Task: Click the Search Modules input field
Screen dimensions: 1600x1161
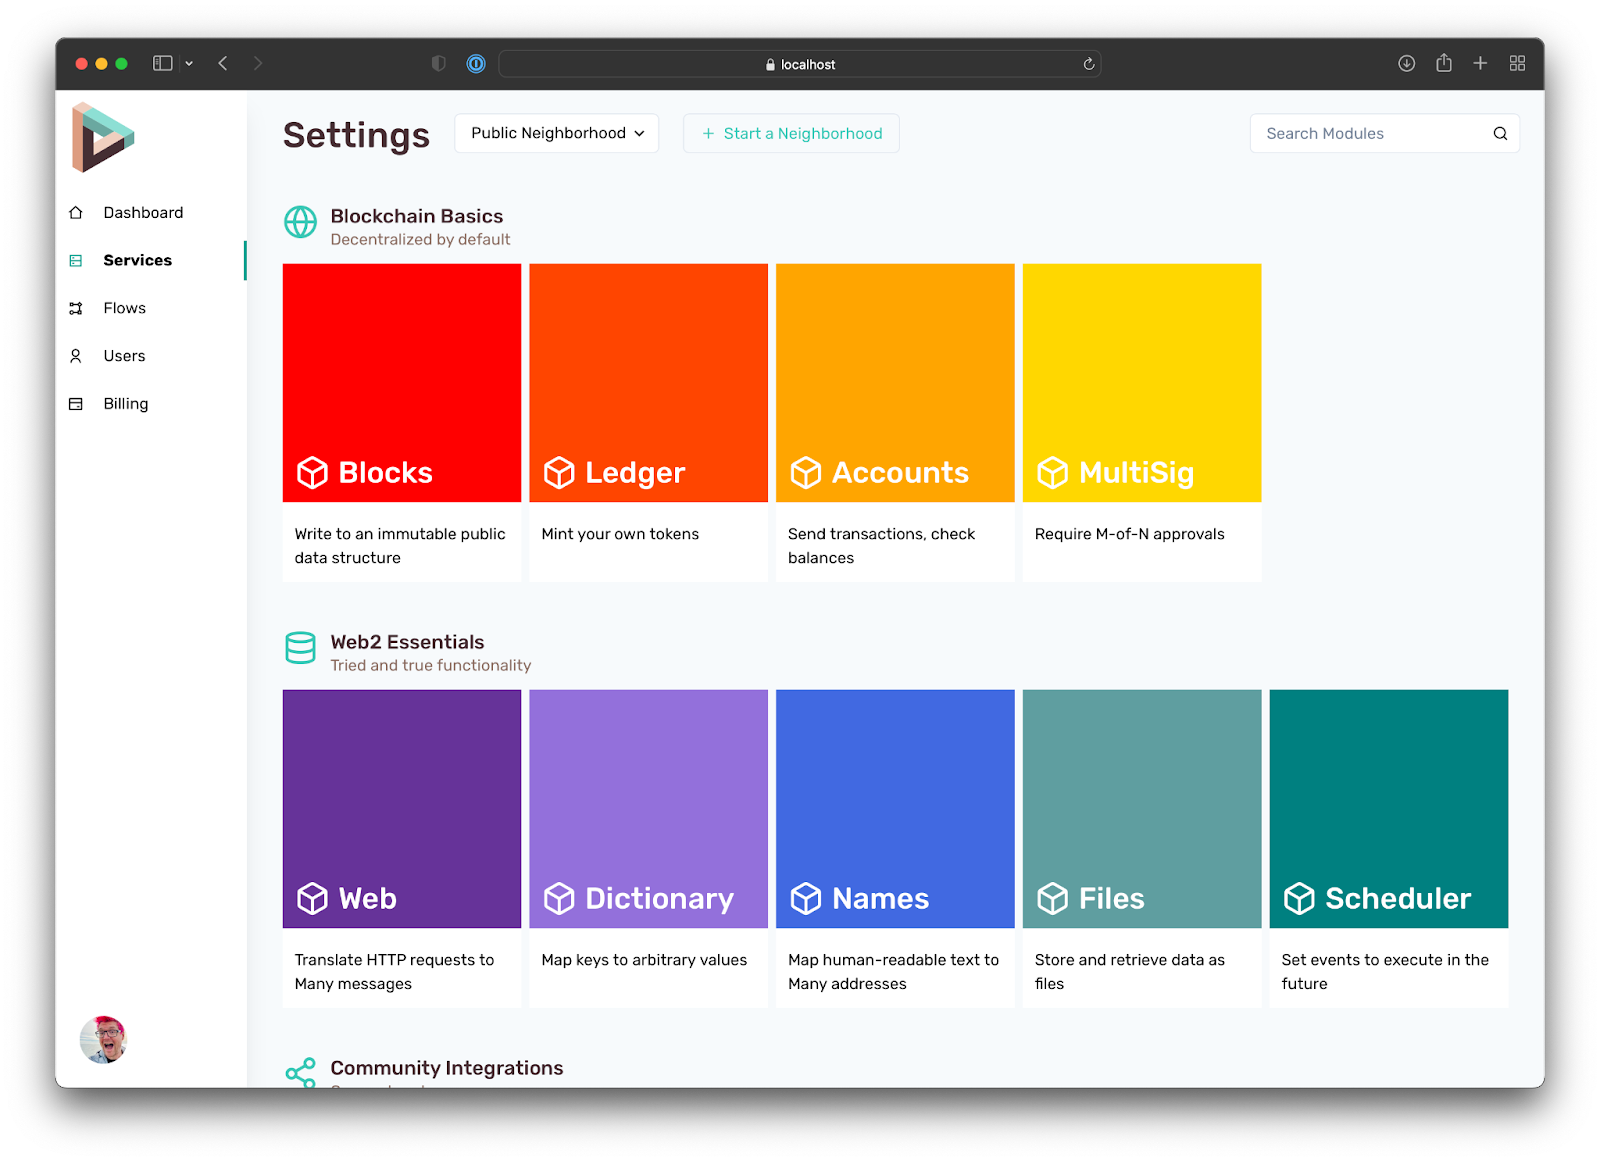Action: 1370,134
